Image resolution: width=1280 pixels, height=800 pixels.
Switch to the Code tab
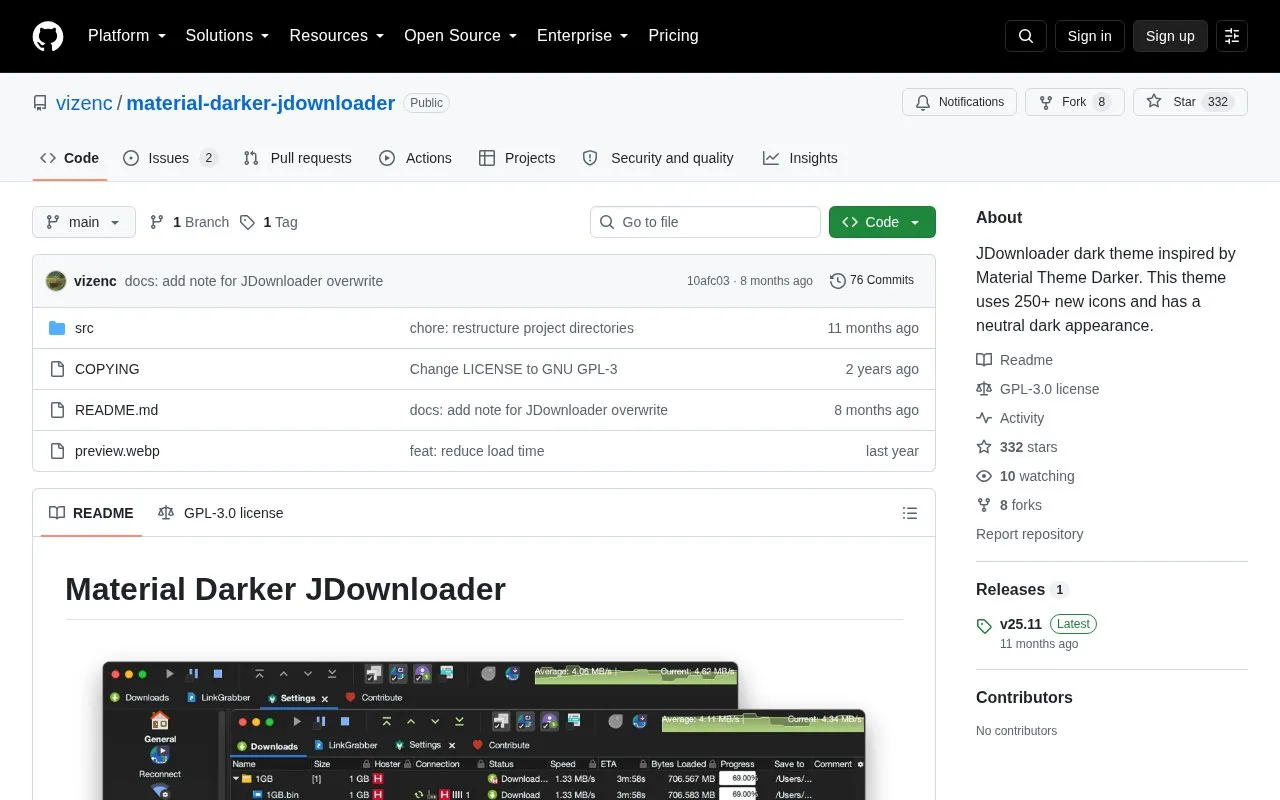[70, 158]
